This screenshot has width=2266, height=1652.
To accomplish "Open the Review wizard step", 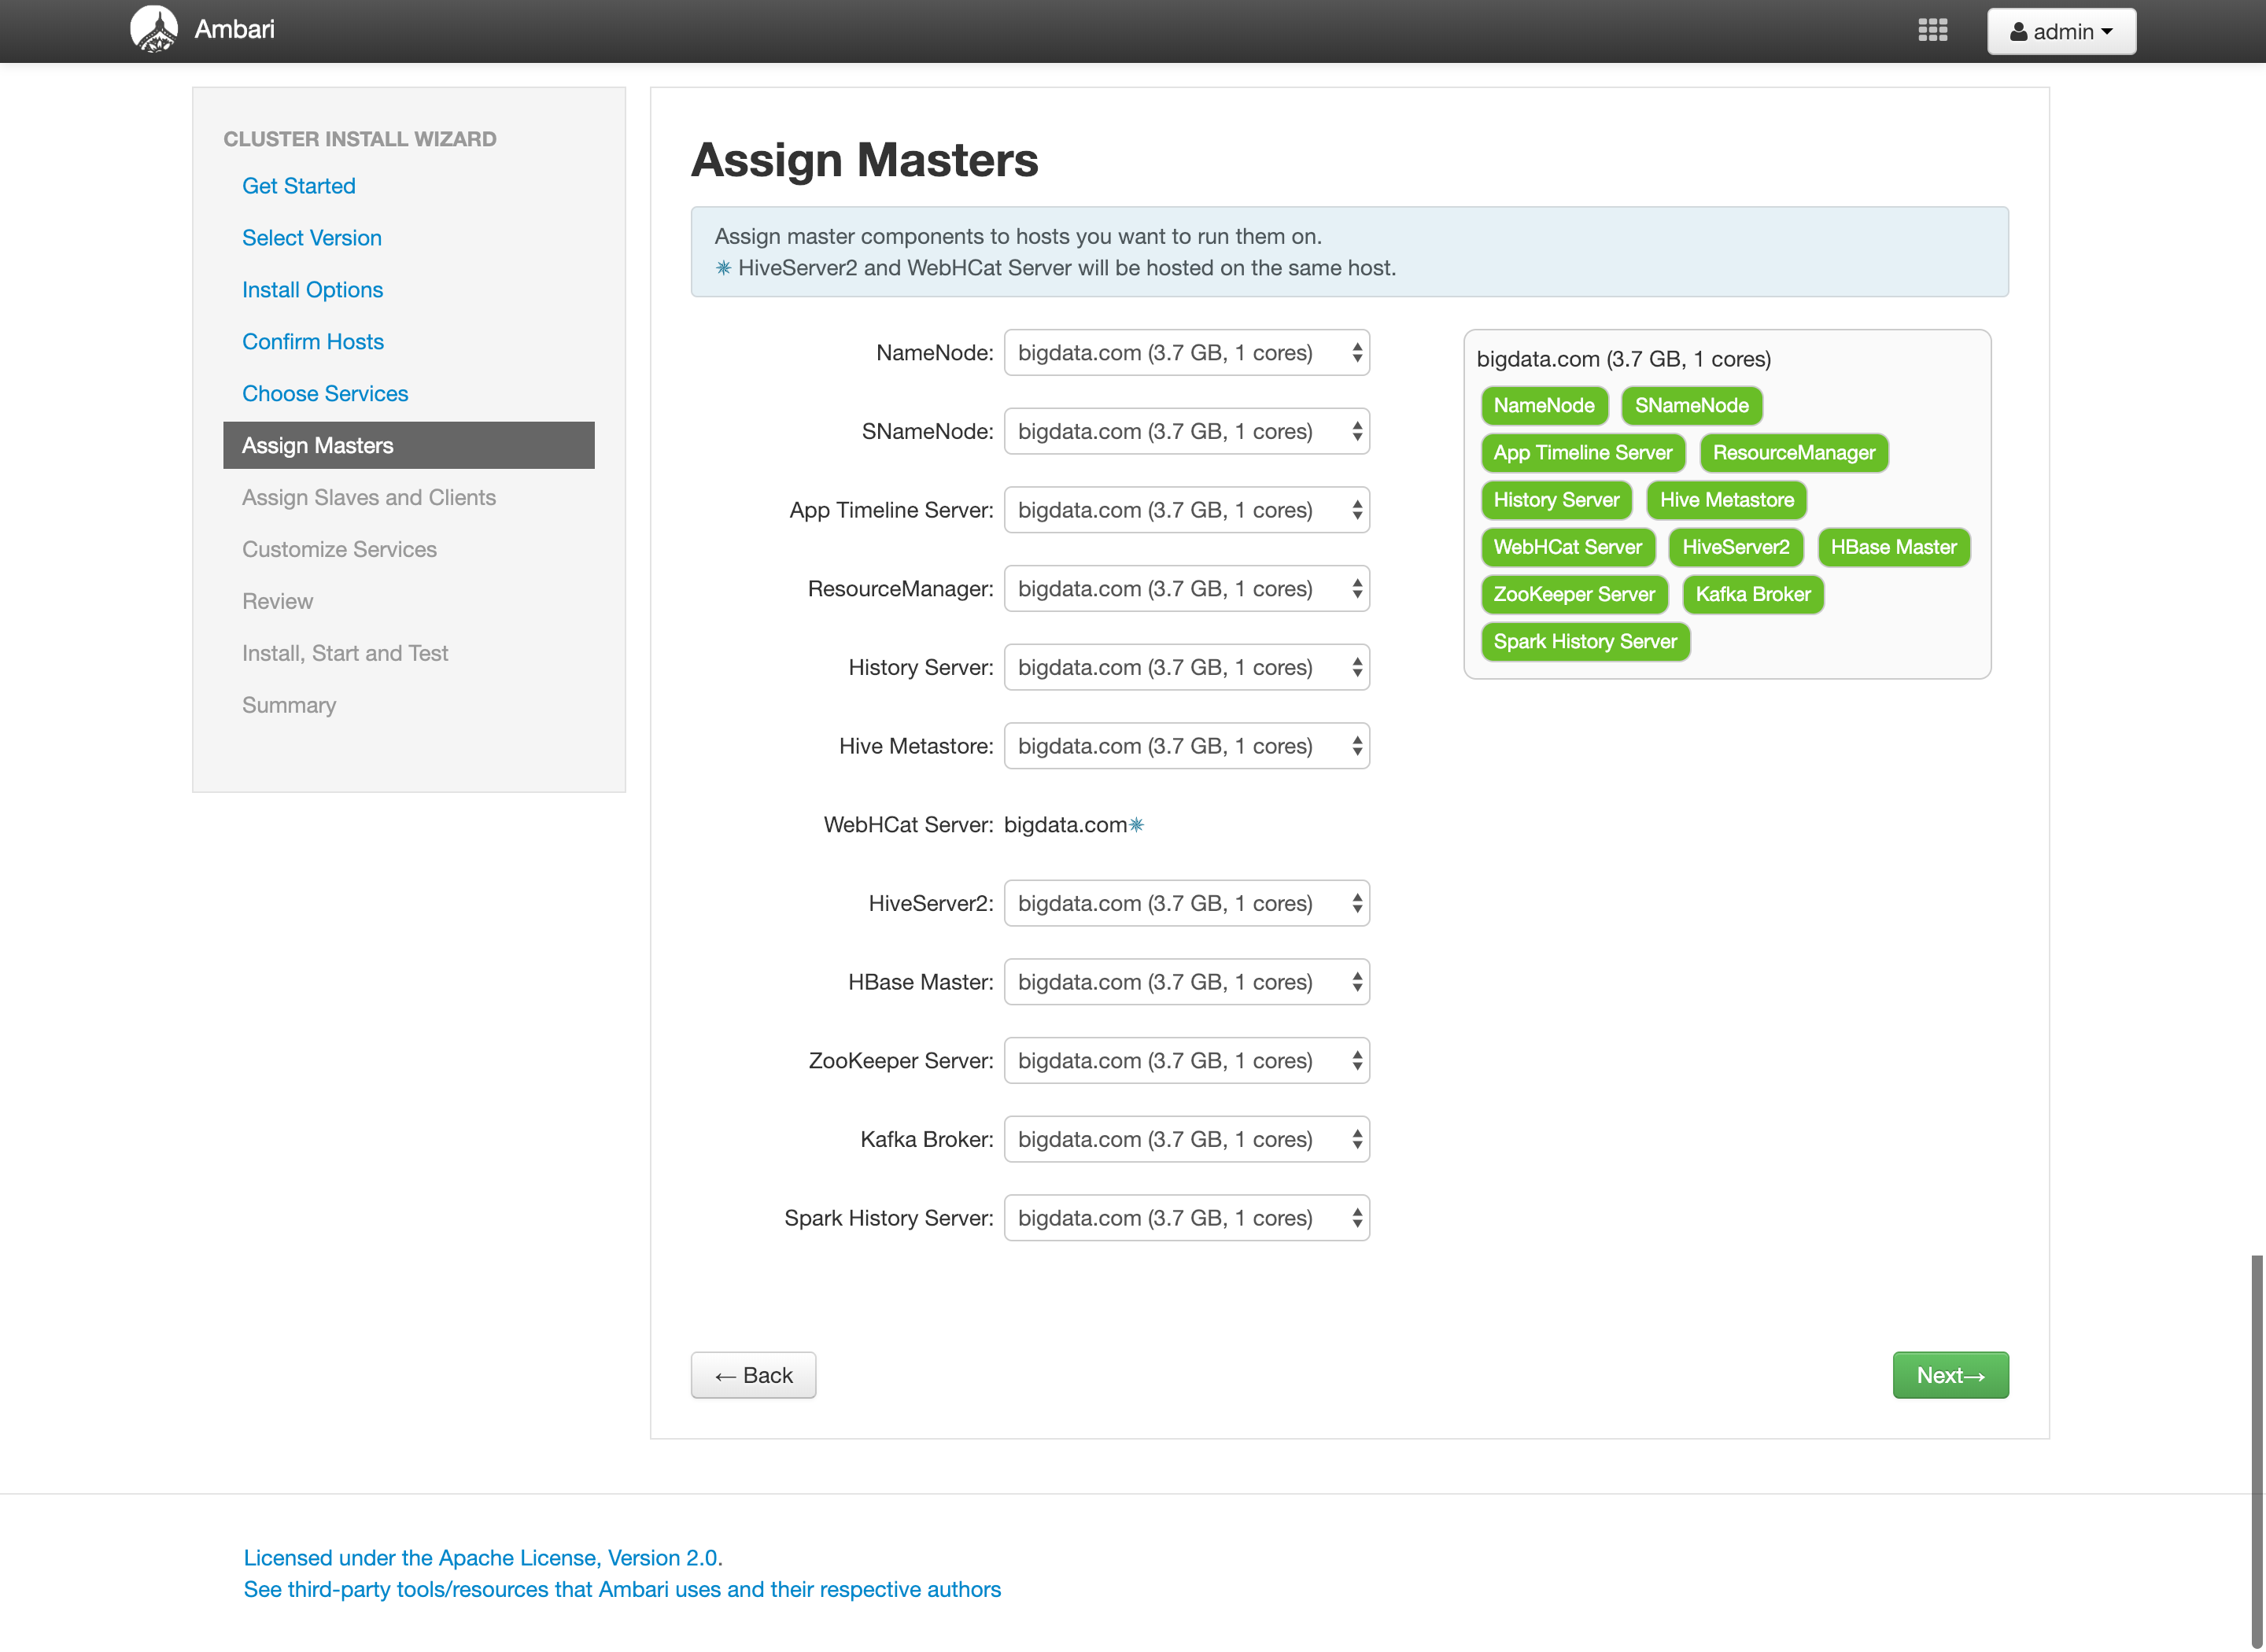I will (x=277, y=601).
